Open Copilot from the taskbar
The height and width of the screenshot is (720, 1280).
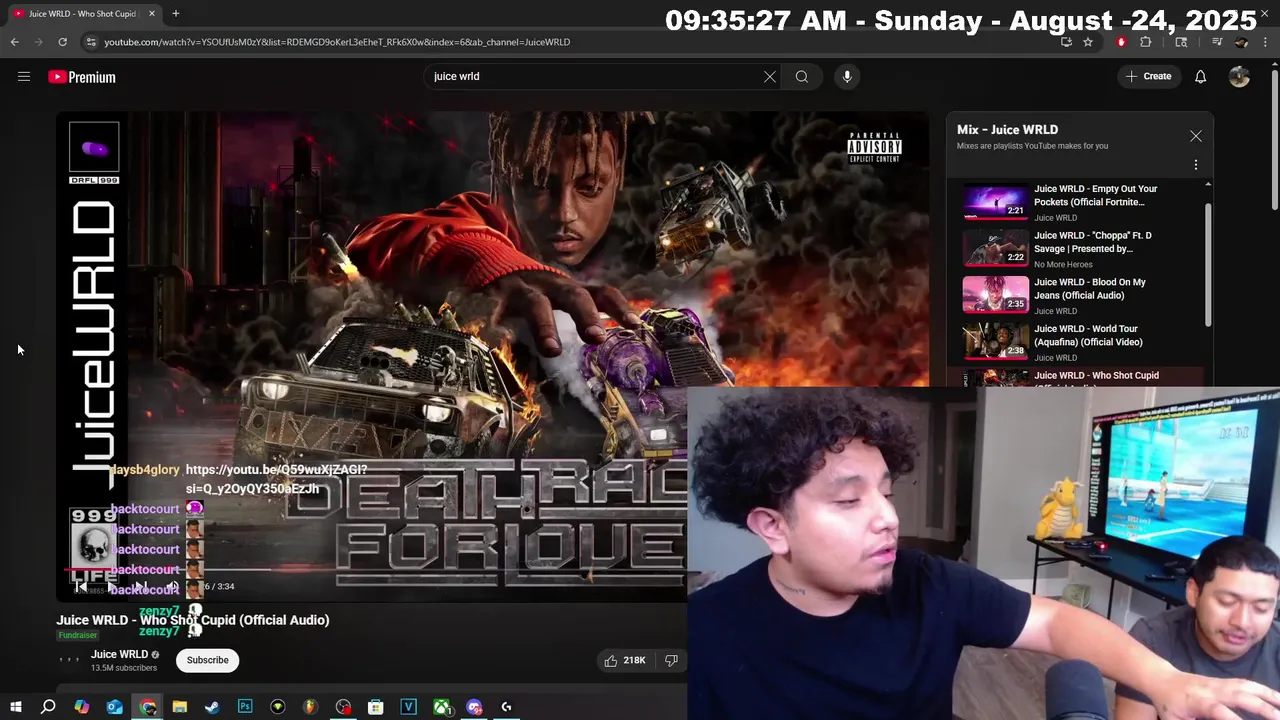[82, 707]
